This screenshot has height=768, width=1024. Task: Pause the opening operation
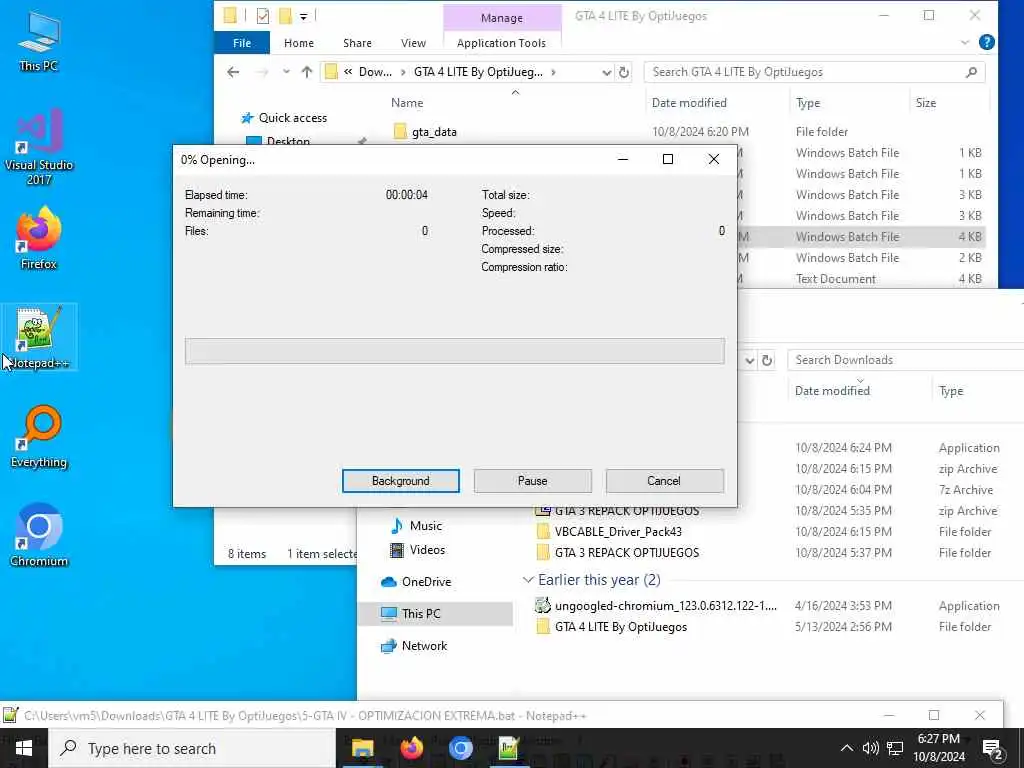pyautogui.click(x=532, y=481)
